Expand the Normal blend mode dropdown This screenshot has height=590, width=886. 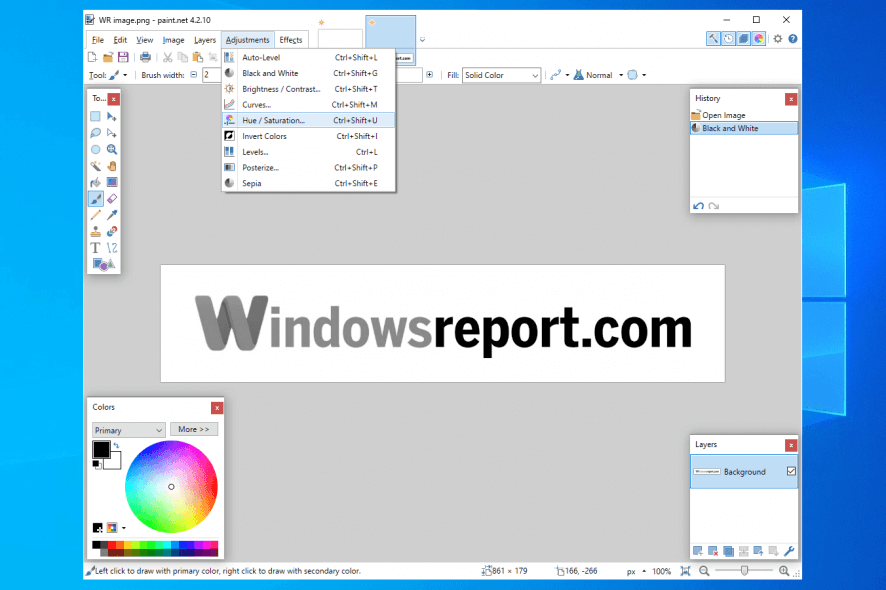coord(621,75)
